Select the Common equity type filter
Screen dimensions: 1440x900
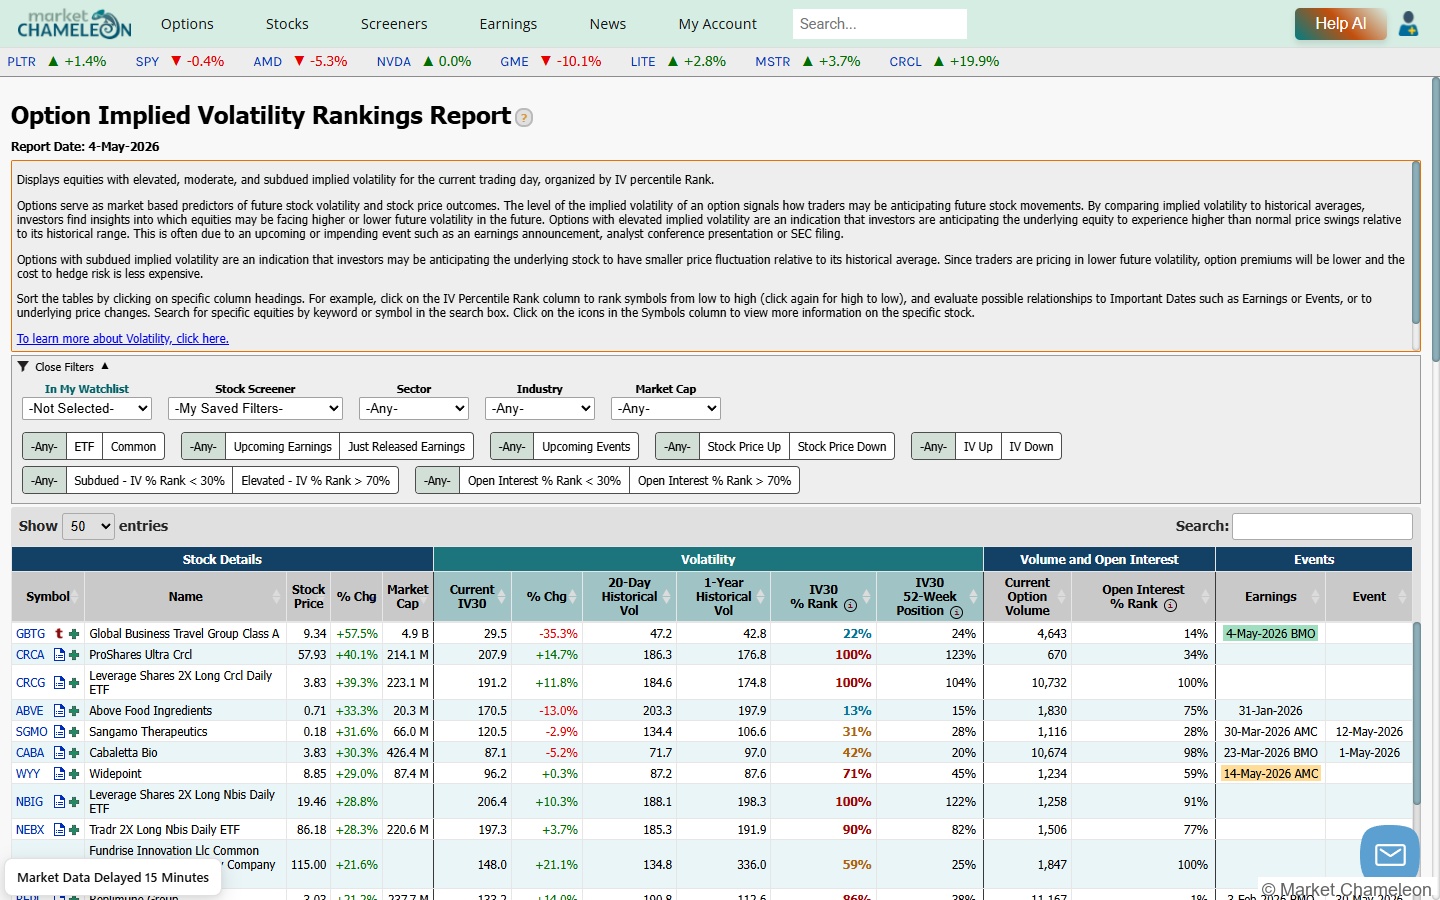[x=134, y=447]
